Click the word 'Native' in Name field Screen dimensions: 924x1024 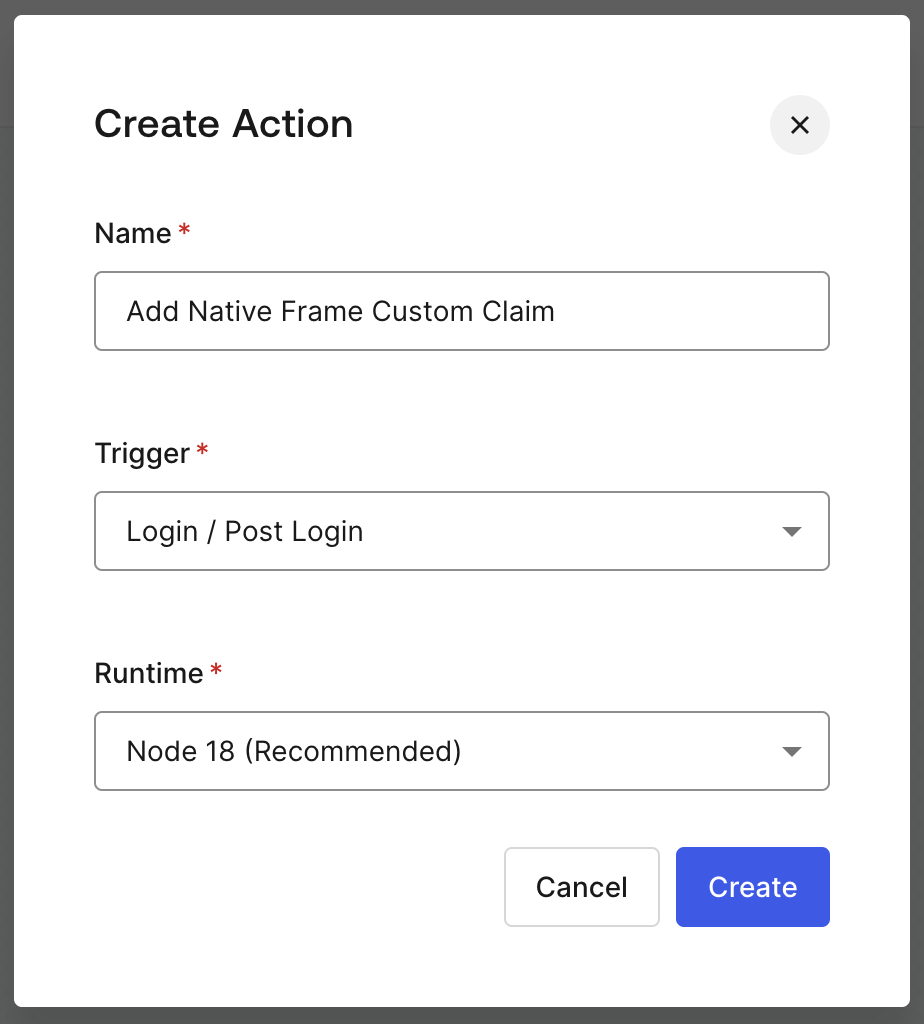[x=230, y=312]
